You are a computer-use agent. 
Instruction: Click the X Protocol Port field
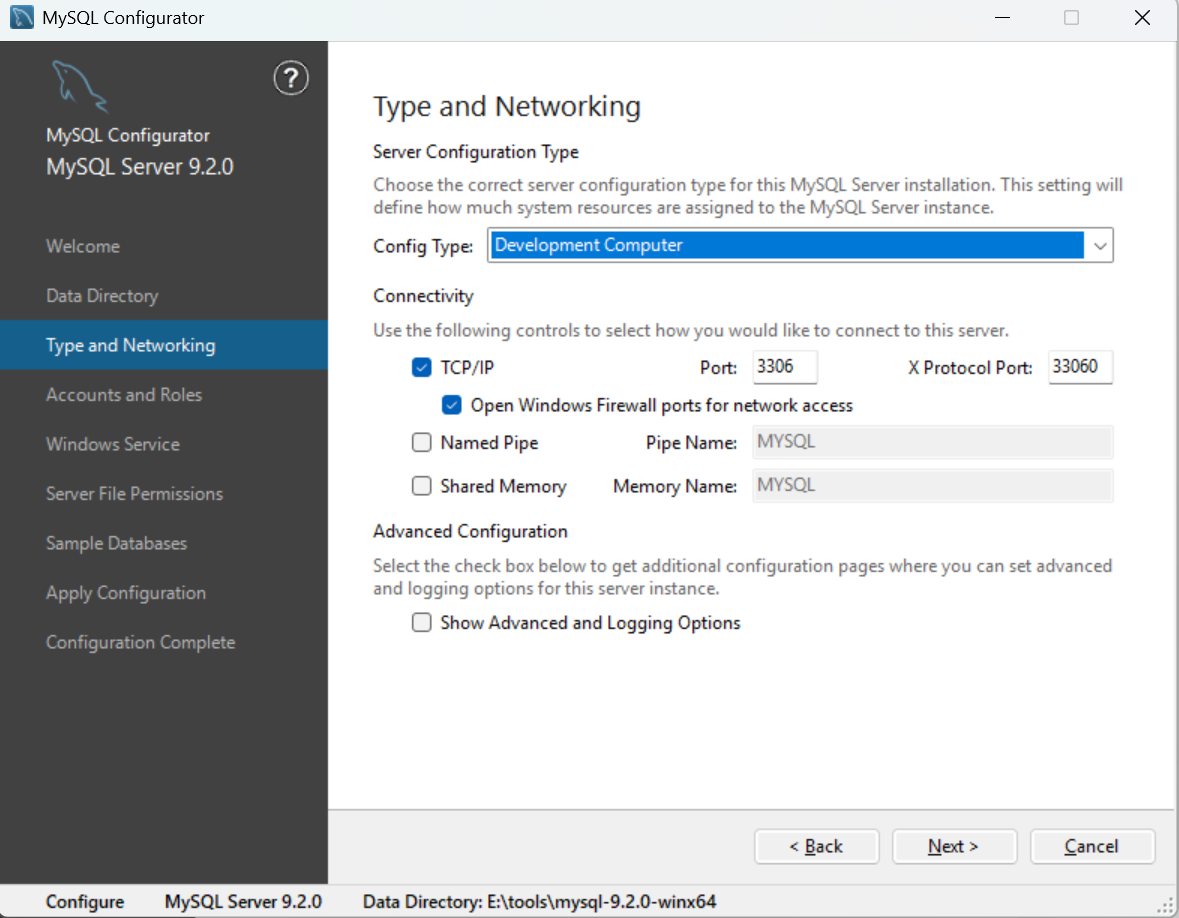click(1080, 367)
